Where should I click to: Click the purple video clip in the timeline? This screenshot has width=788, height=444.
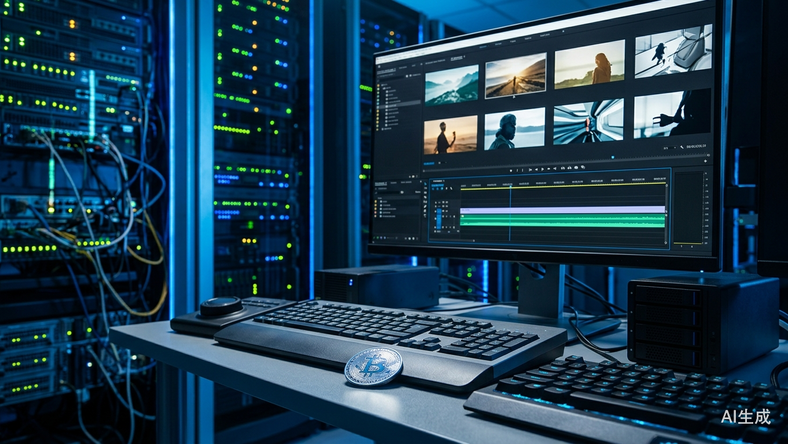[x=563, y=210]
